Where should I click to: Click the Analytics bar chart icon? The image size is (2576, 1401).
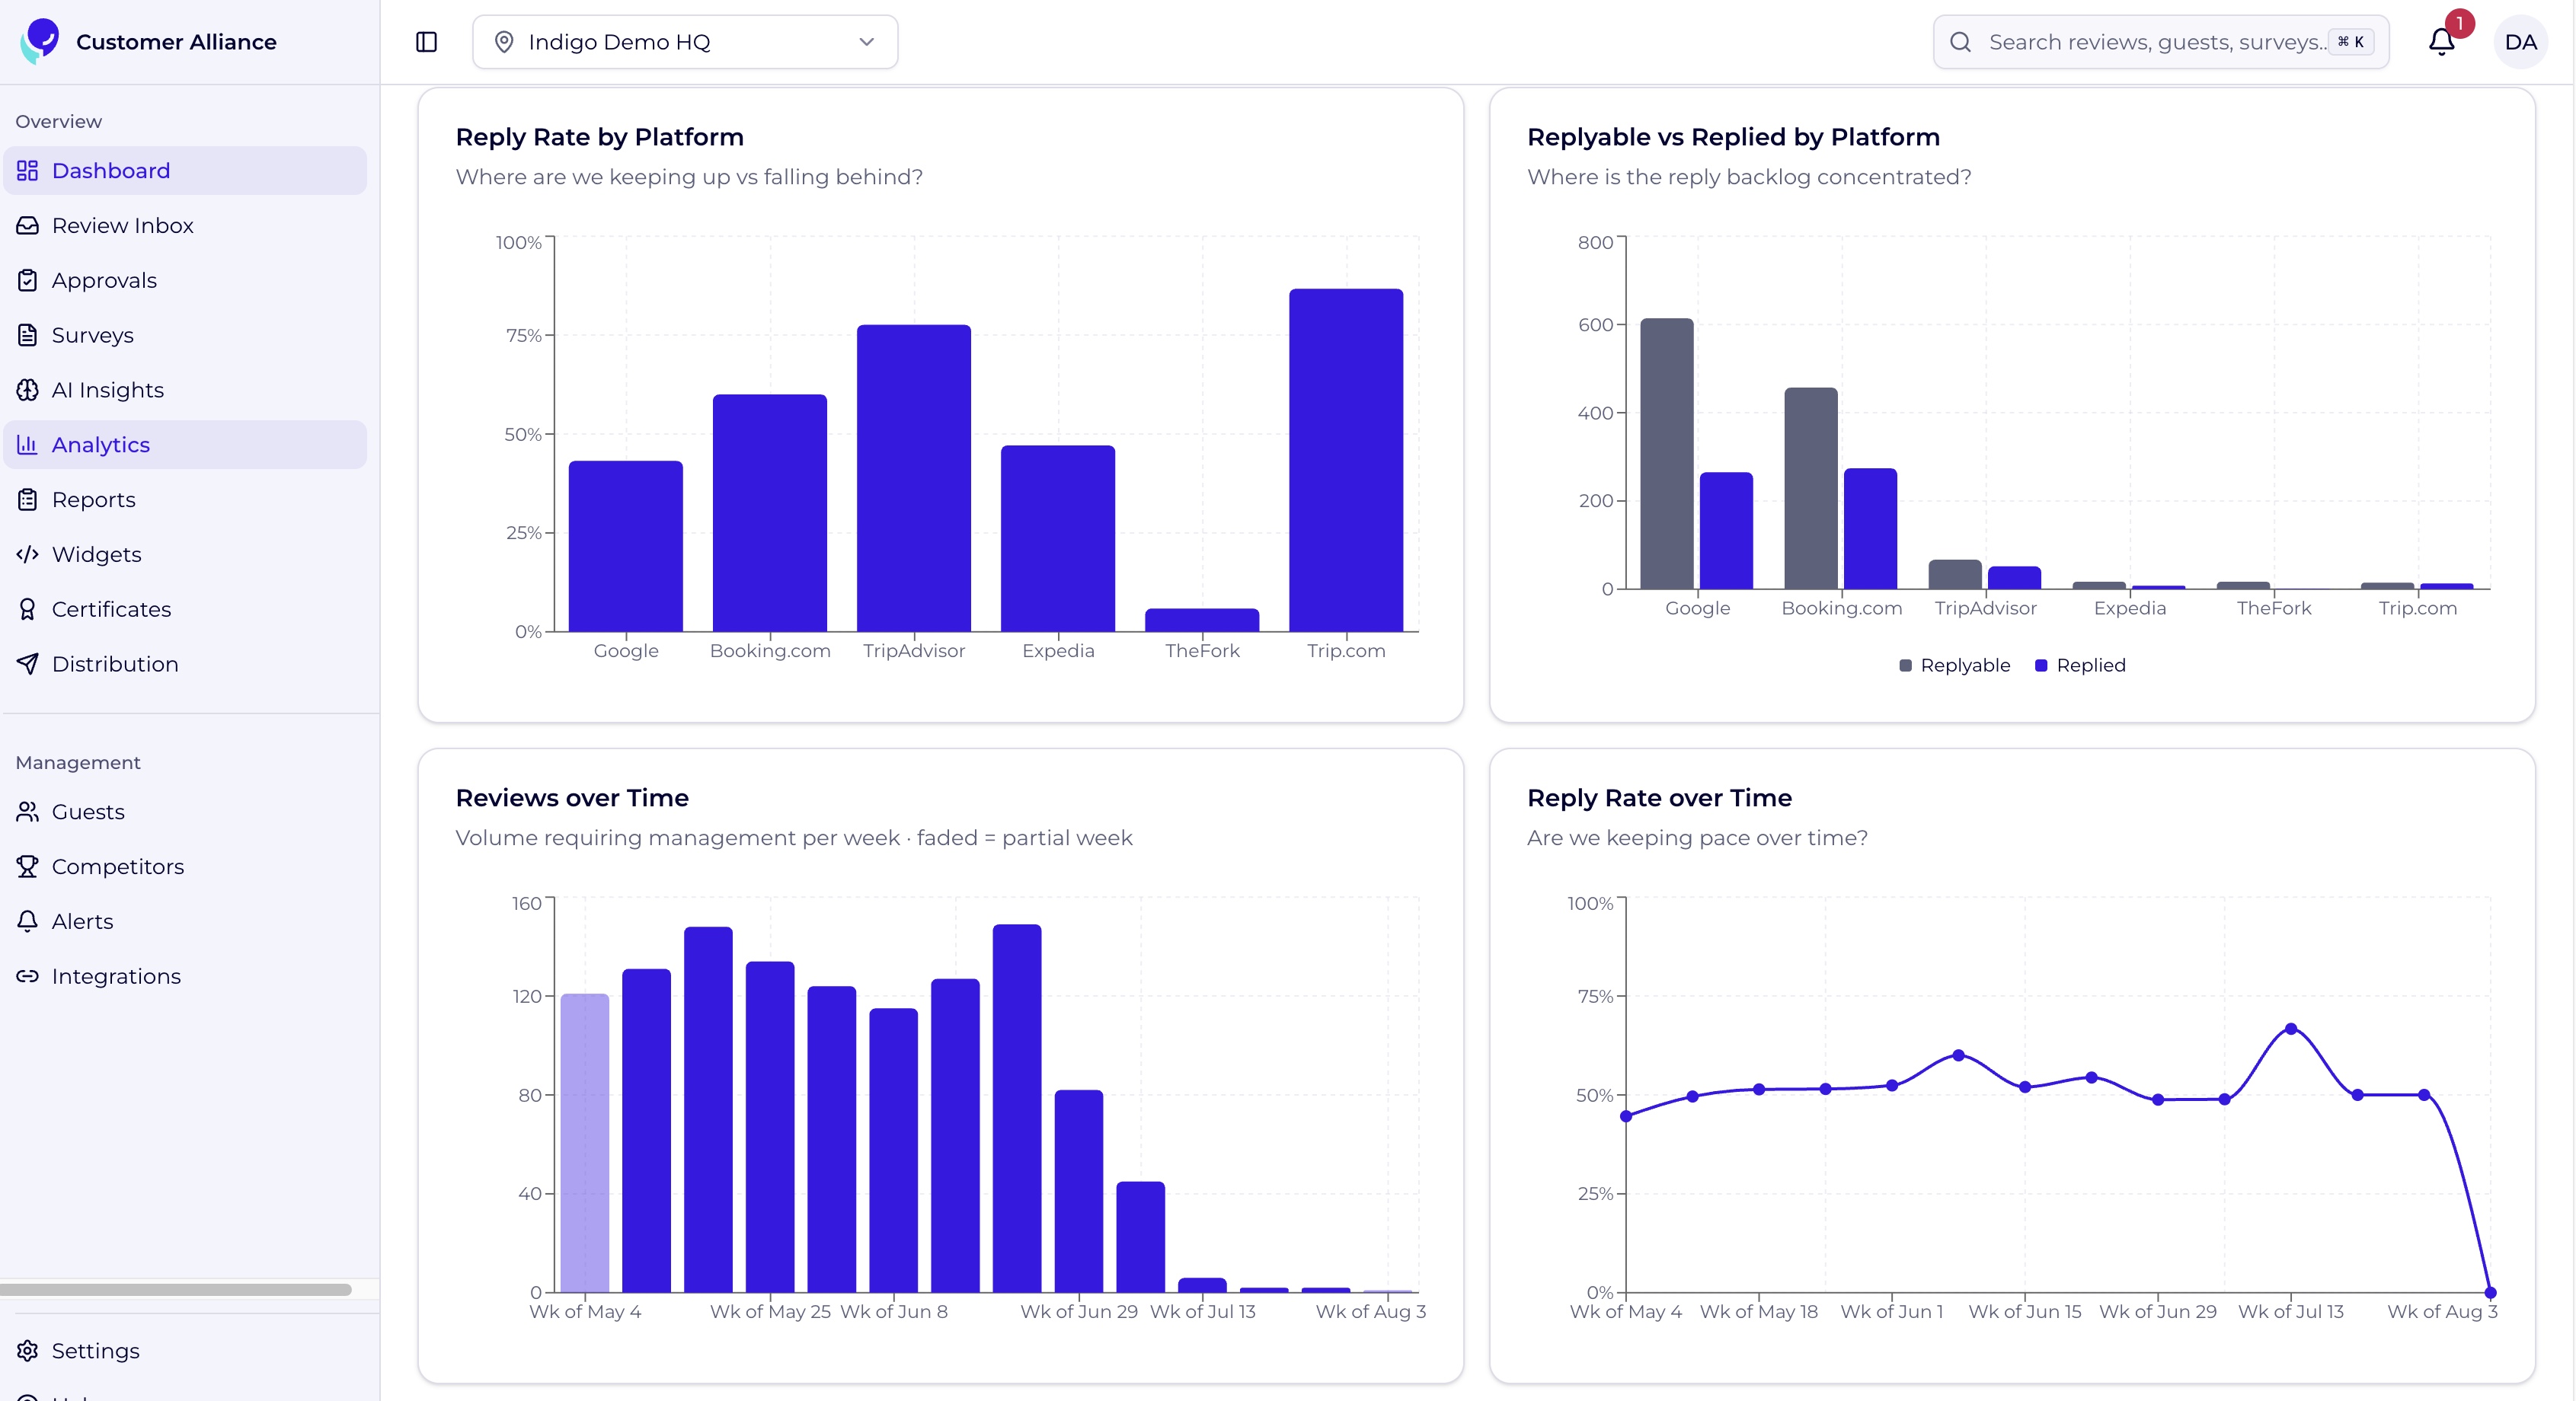pos(27,445)
